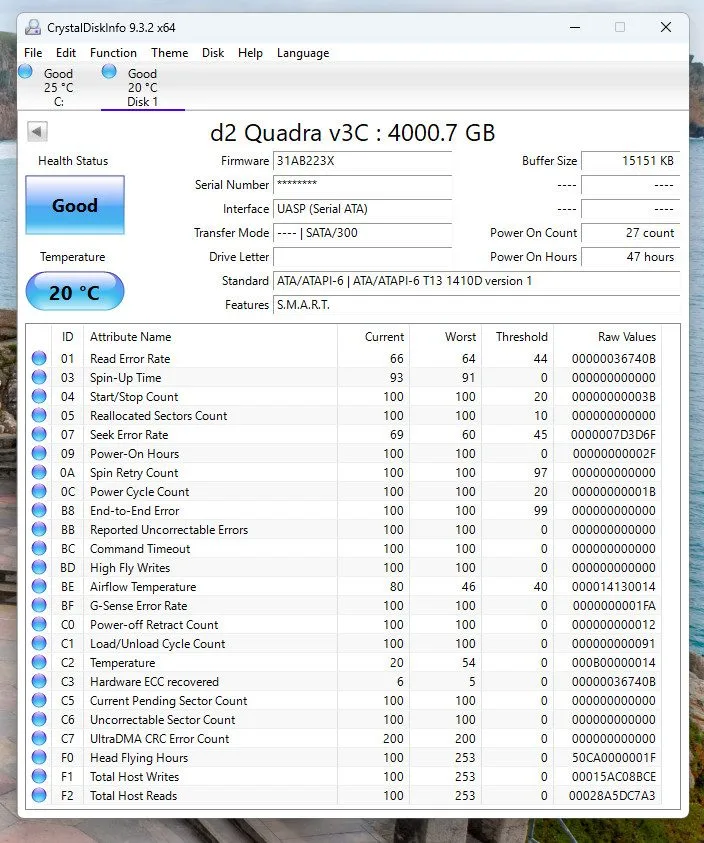This screenshot has height=843, width=704.
Task: Click the status orb for High Fly Writes
Action: coord(39,567)
